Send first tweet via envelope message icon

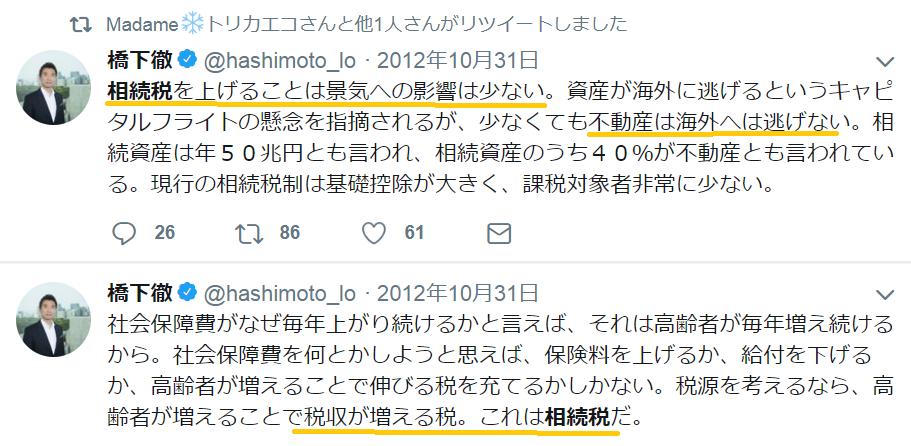click(498, 233)
